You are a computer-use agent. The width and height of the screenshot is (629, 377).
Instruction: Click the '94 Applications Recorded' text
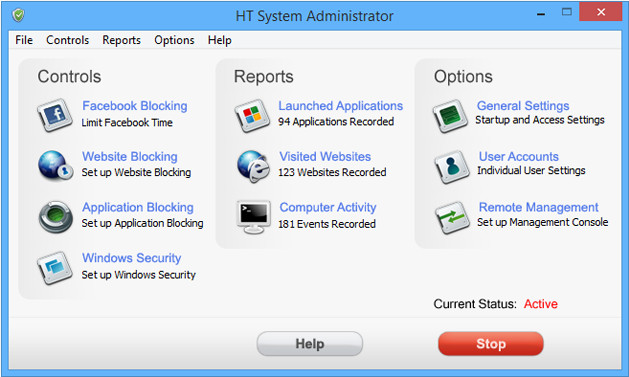click(x=336, y=122)
